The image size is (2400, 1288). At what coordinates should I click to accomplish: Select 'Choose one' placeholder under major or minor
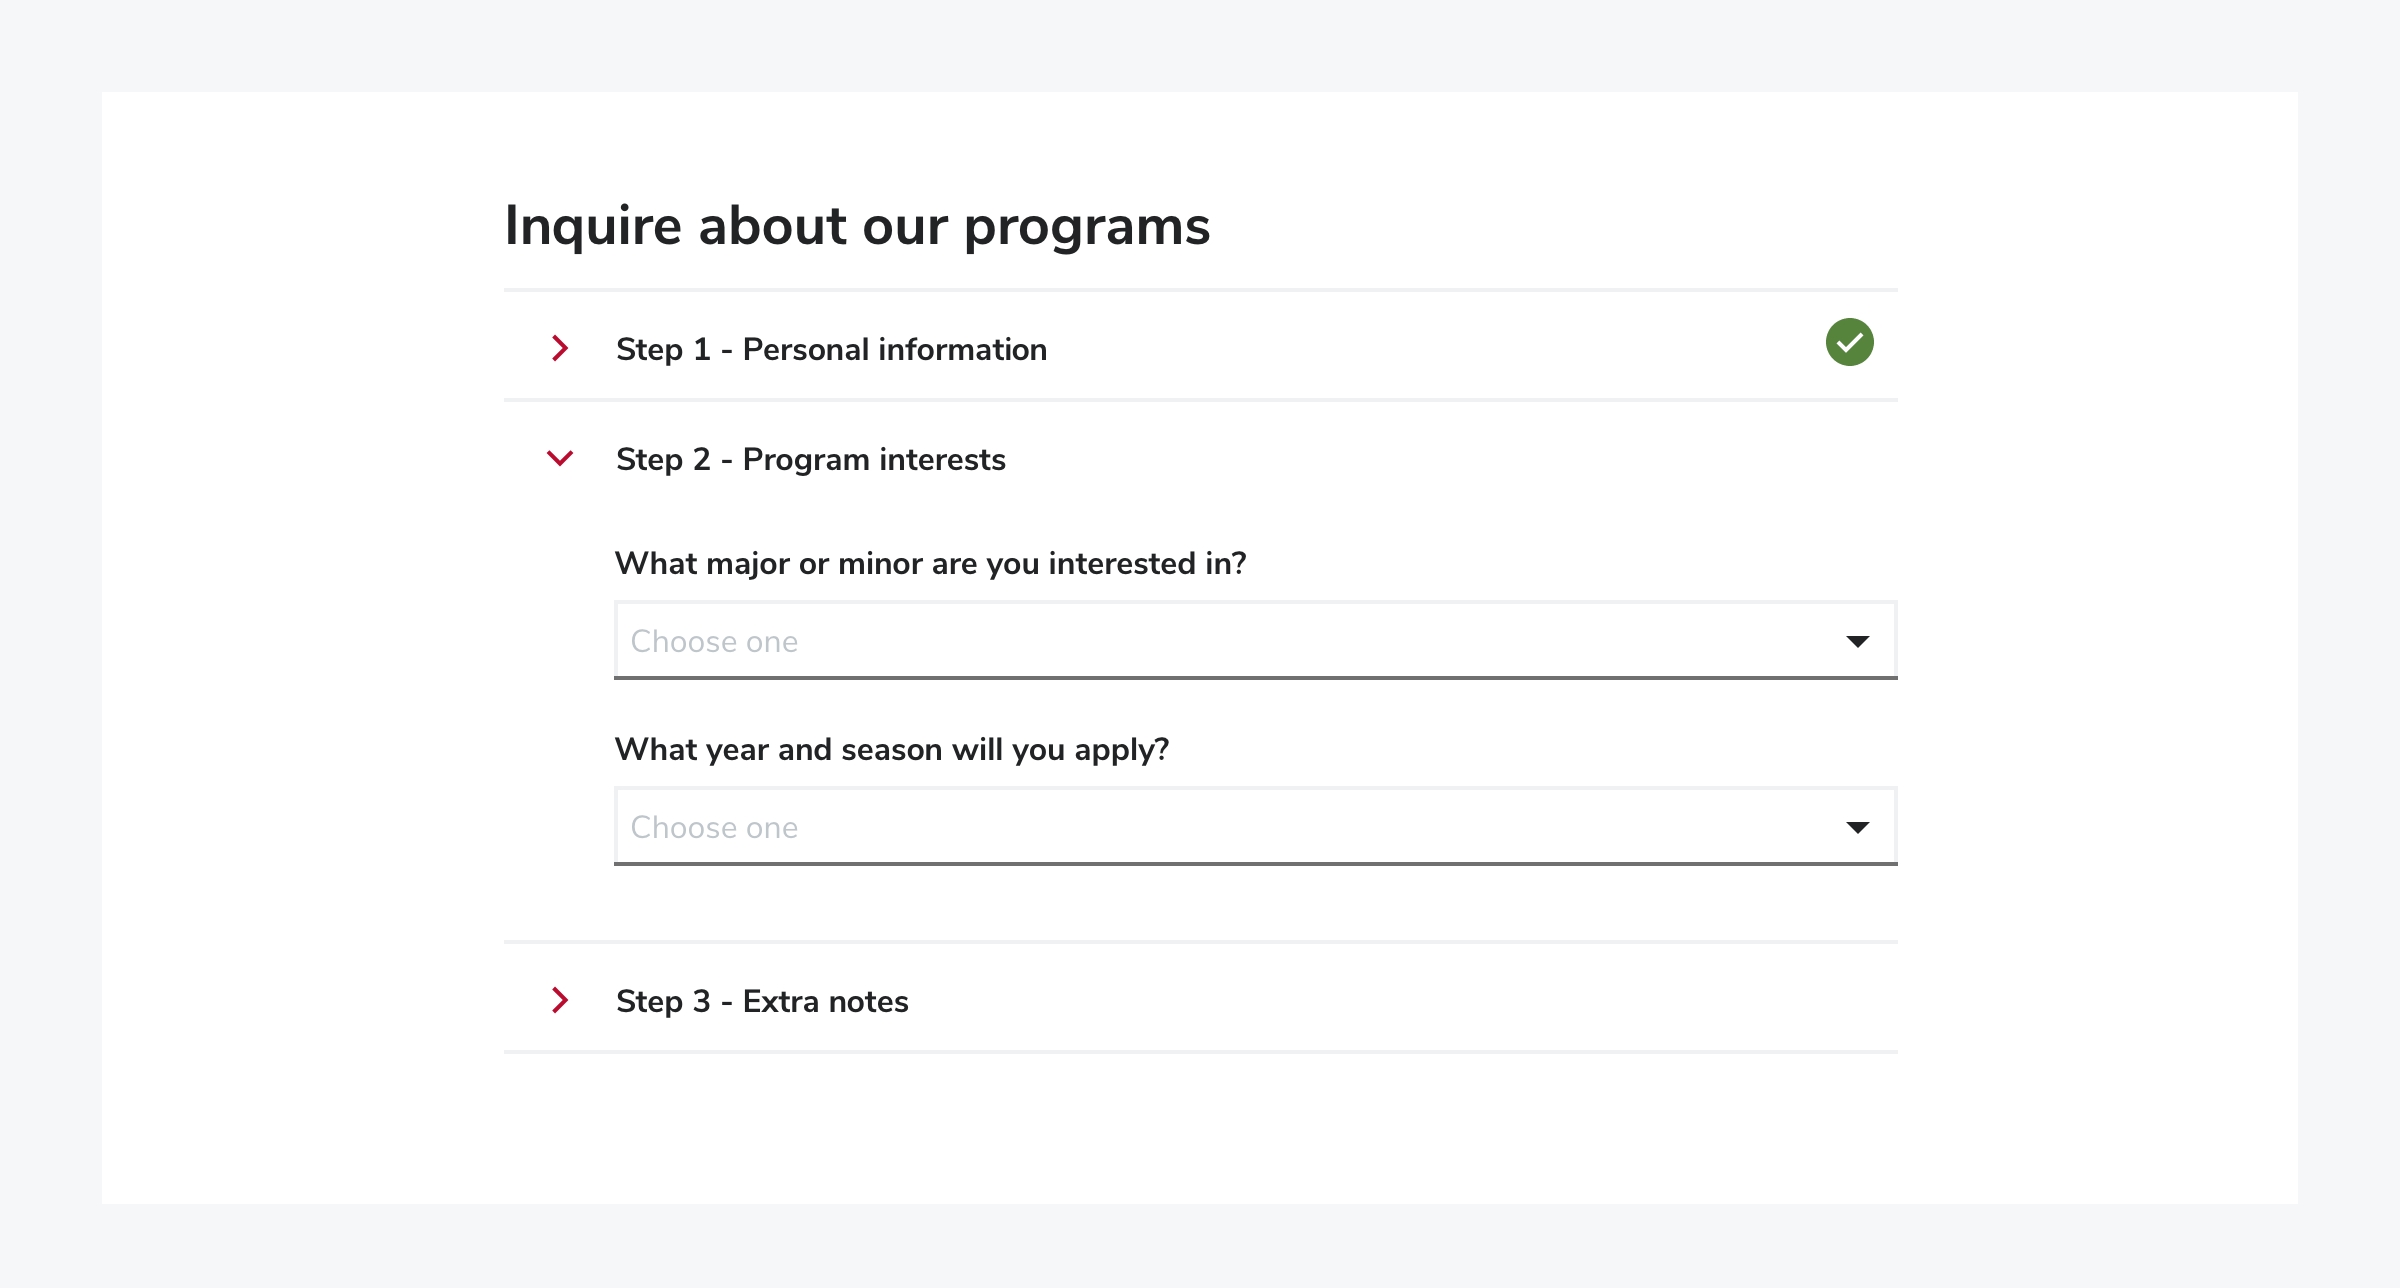tap(714, 641)
